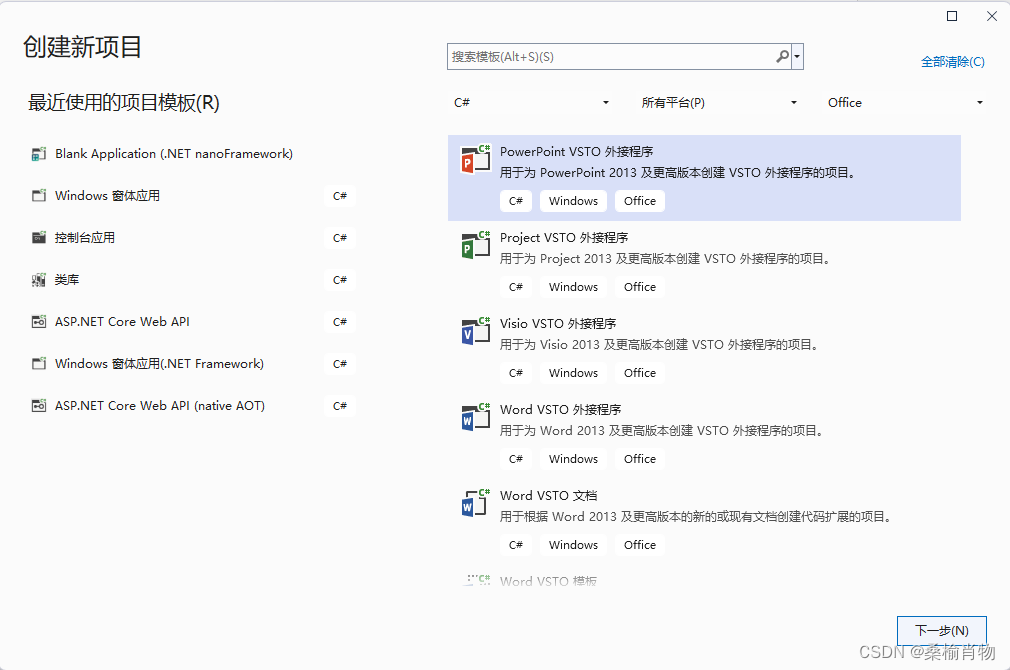
Task: Open the search history dropdown arrow
Action: coord(797,57)
